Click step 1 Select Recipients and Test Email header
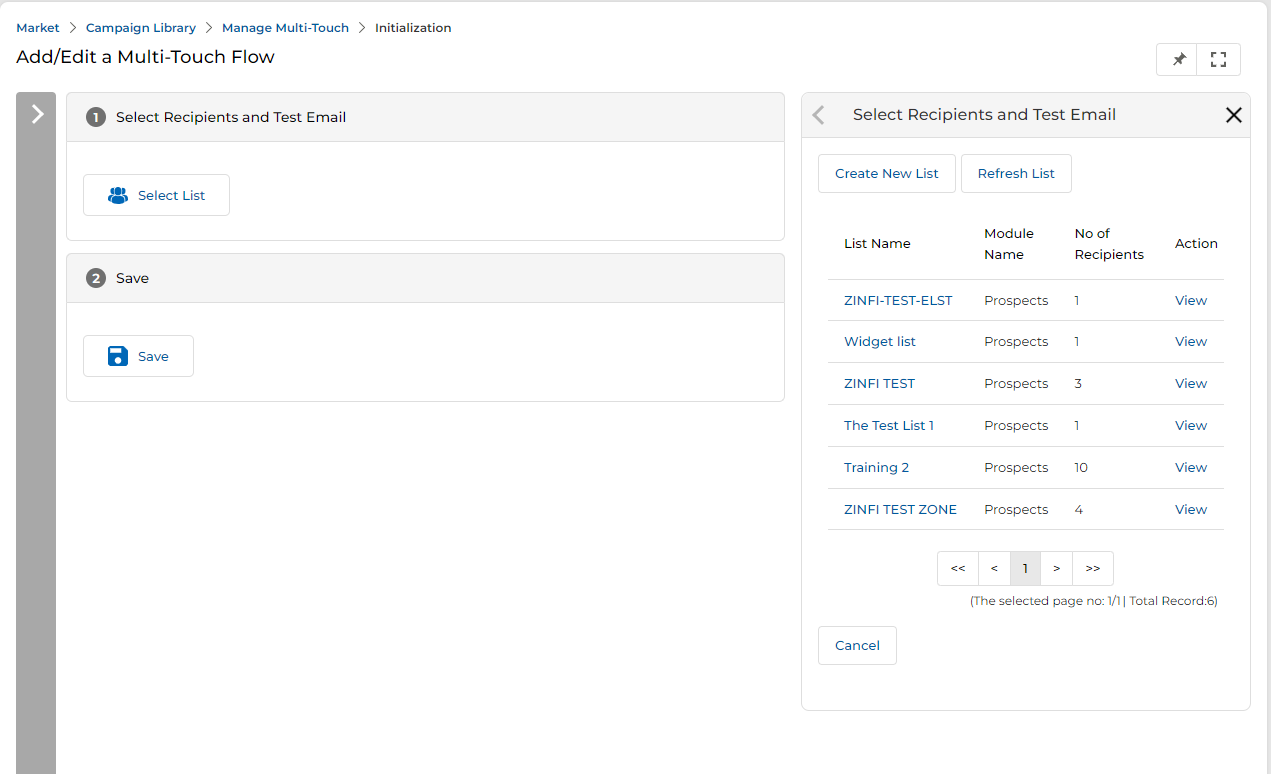The image size is (1271, 774). [425, 117]
